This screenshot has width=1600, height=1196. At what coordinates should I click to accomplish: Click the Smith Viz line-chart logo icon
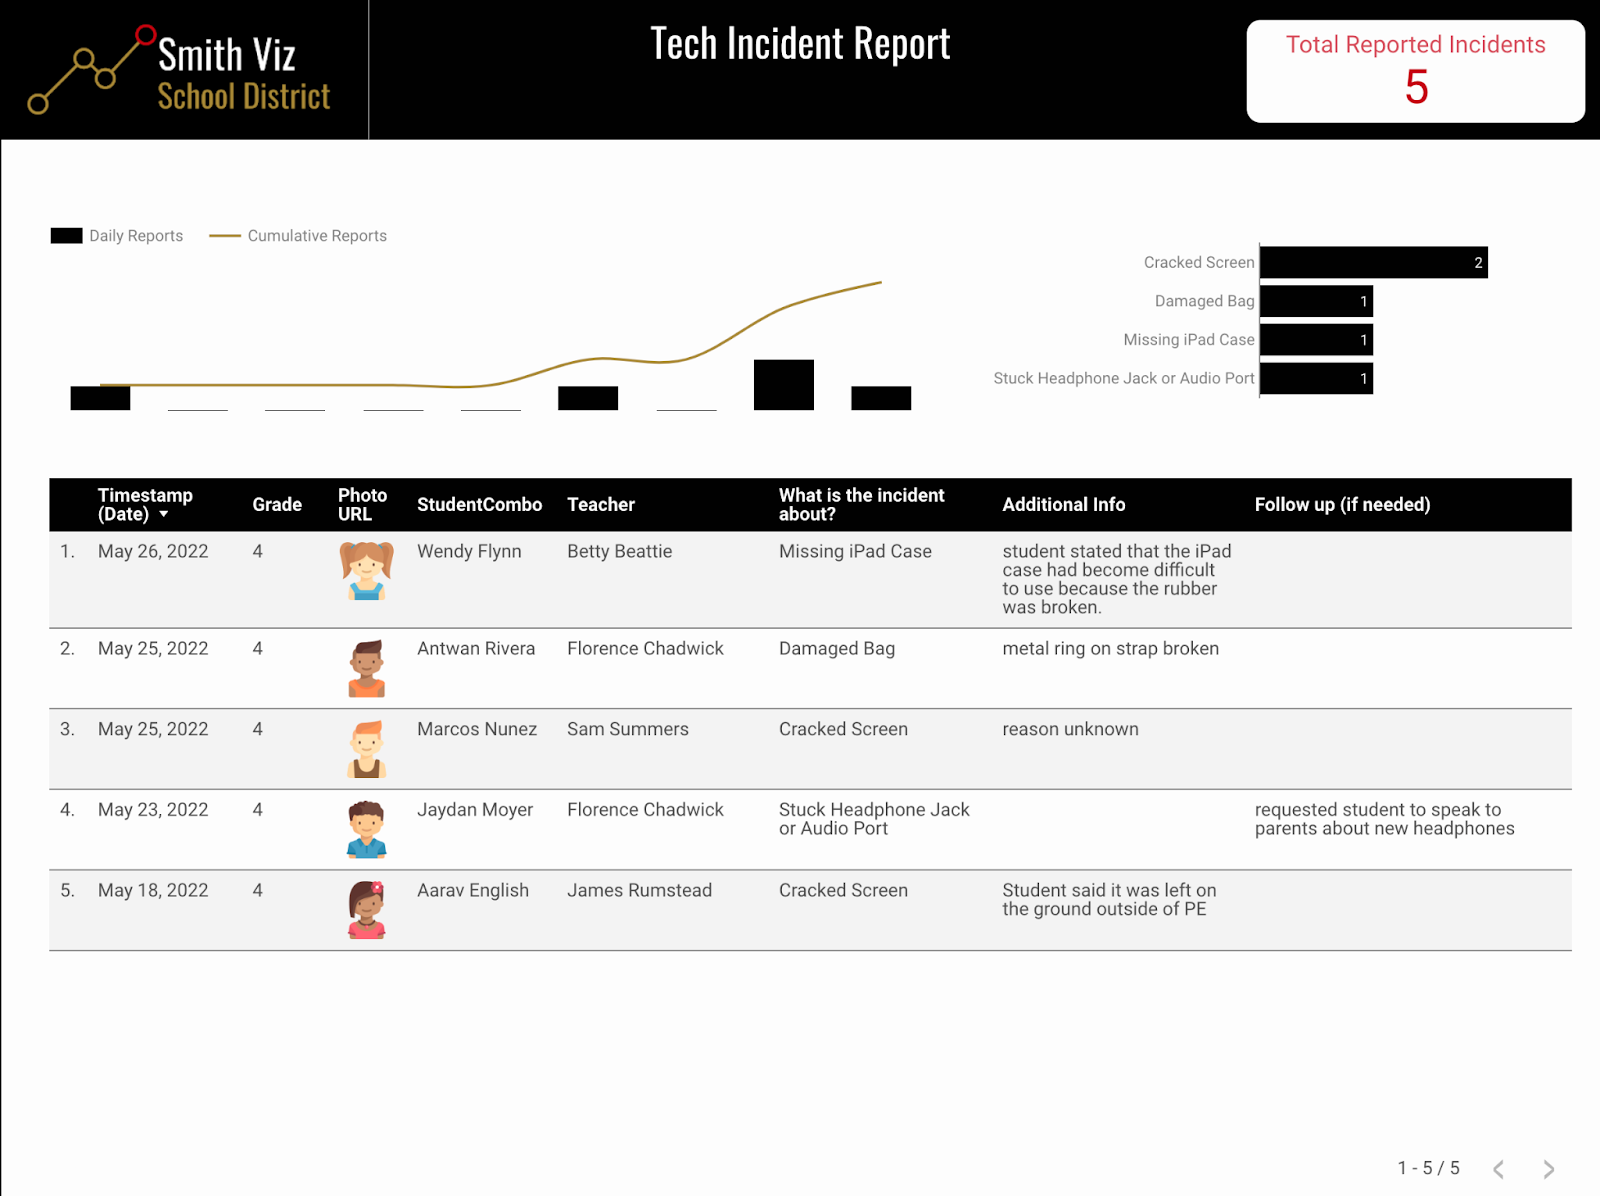point(91,69)
